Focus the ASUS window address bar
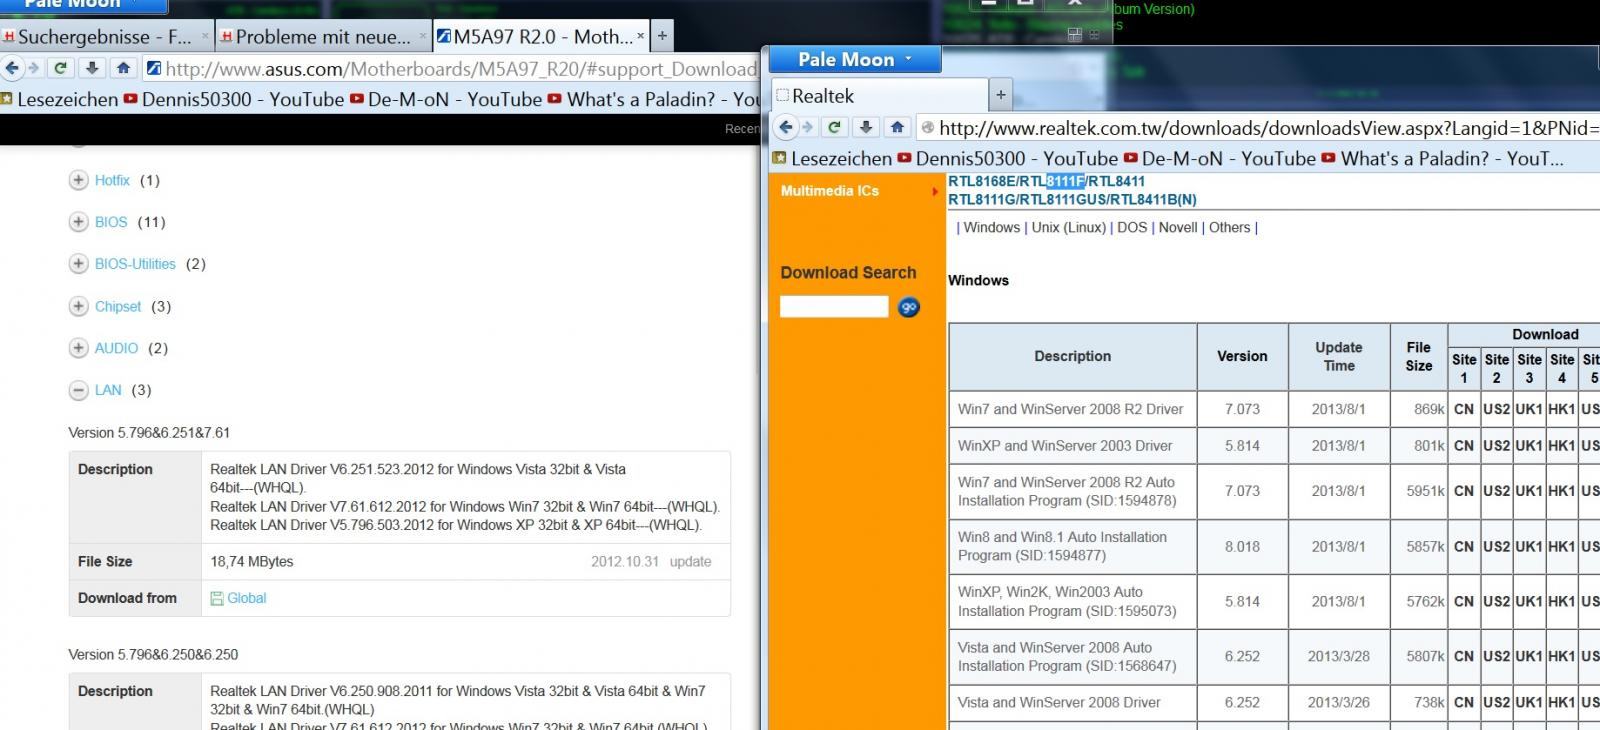The image size is (1600, 730). 450,68
